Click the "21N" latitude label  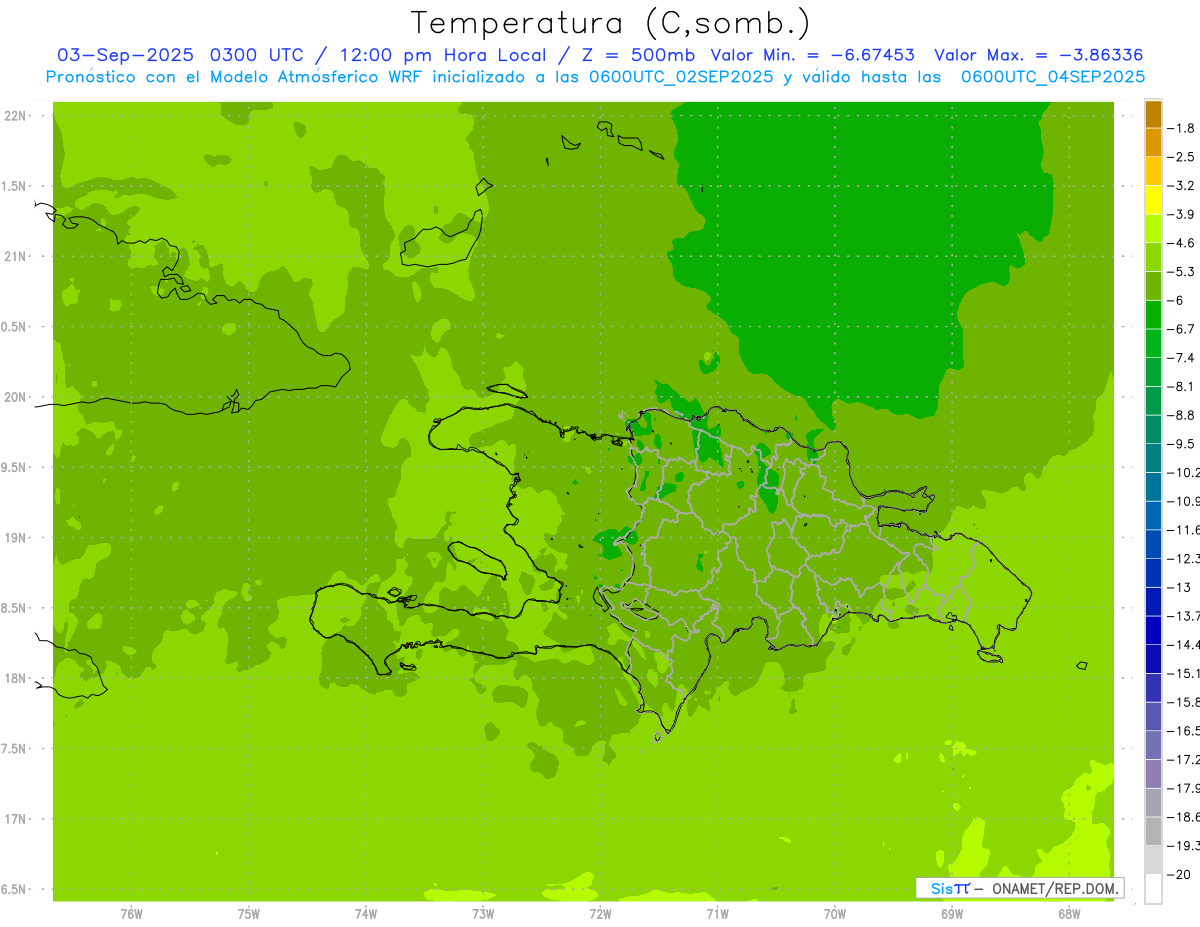click(x=17, y=257)
